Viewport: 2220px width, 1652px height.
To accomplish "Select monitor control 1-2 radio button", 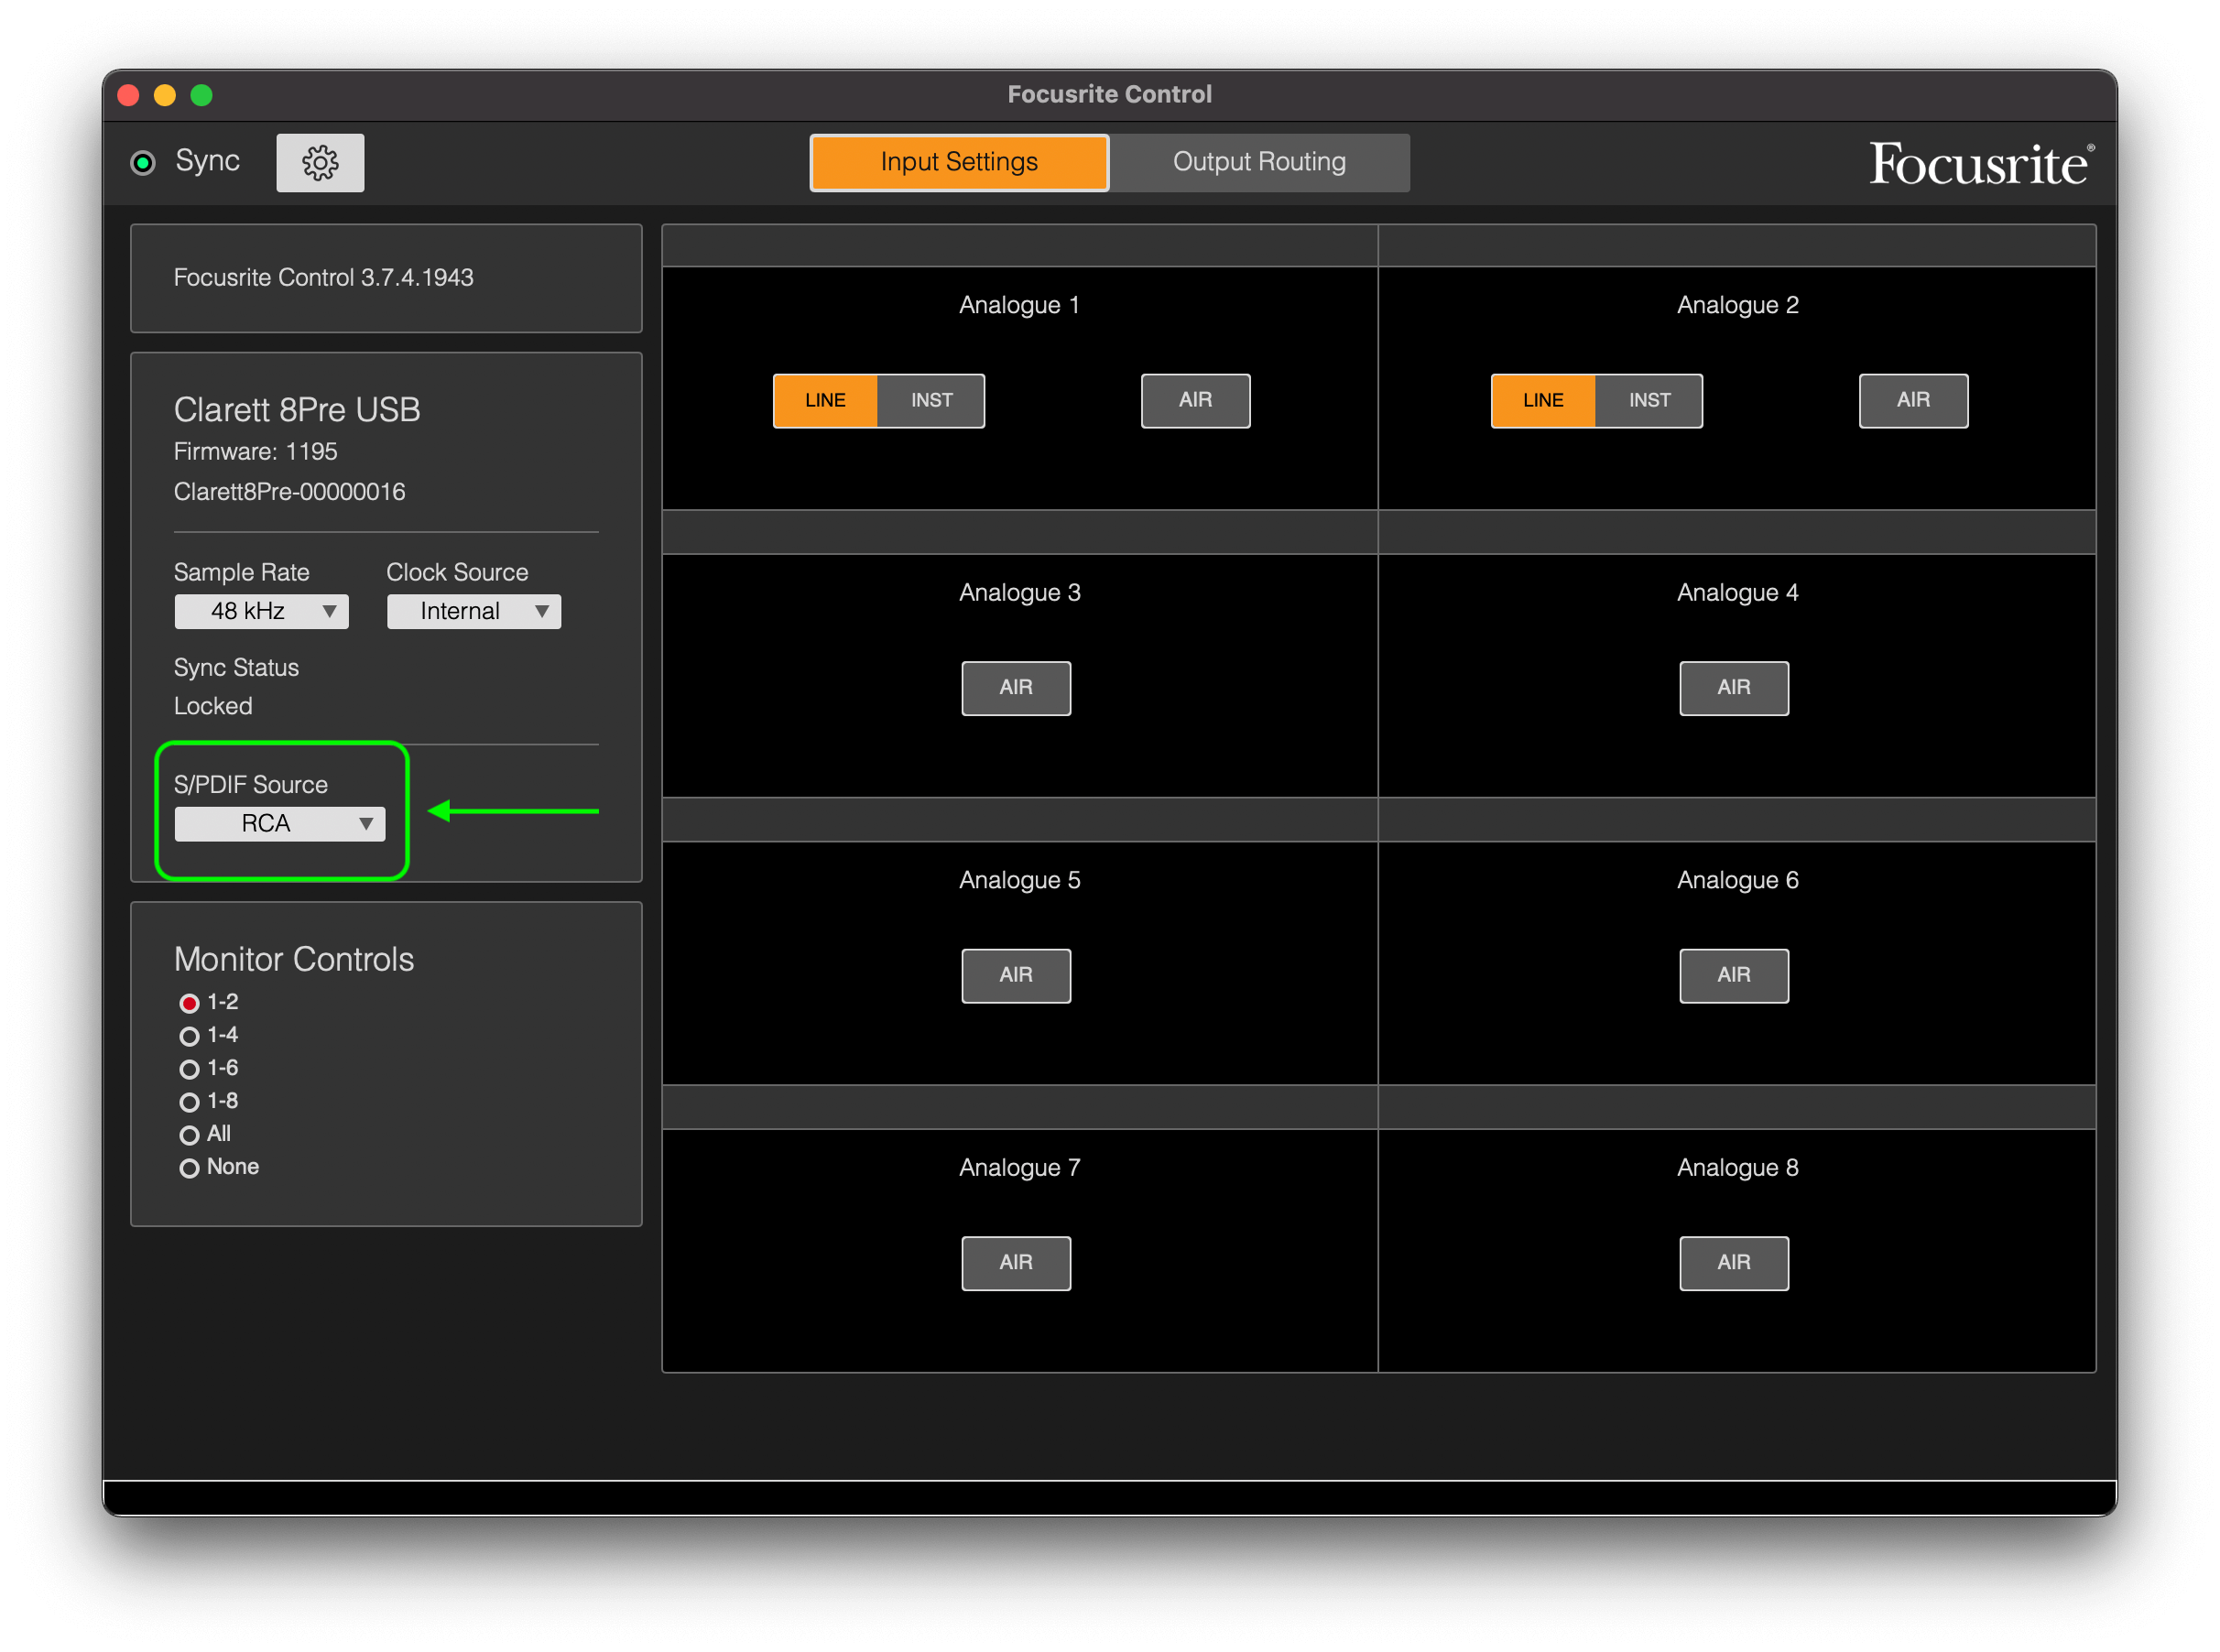I will click(189, 1003).
